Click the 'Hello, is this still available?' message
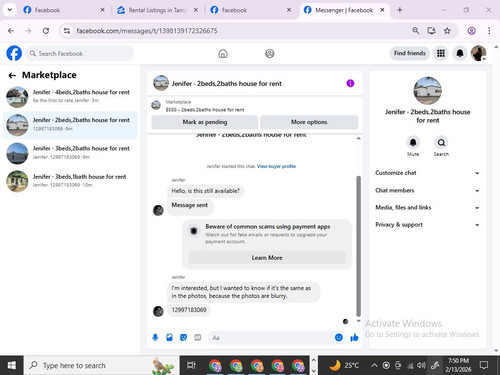The image size is (500, 375). click(205, 191)
